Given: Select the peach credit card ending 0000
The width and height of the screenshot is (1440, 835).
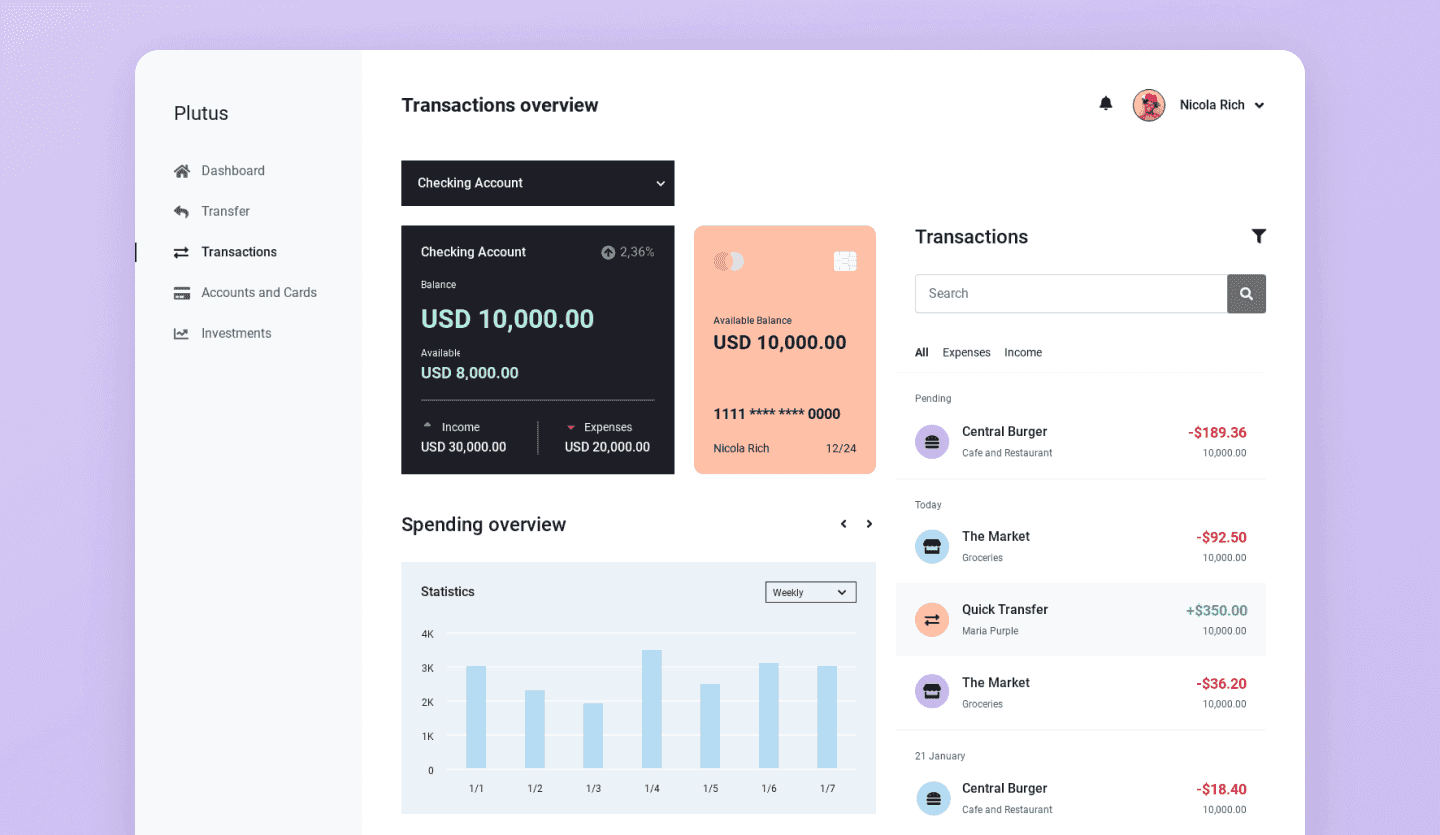Looking at the screenshot, I should [x=785, y=350].
